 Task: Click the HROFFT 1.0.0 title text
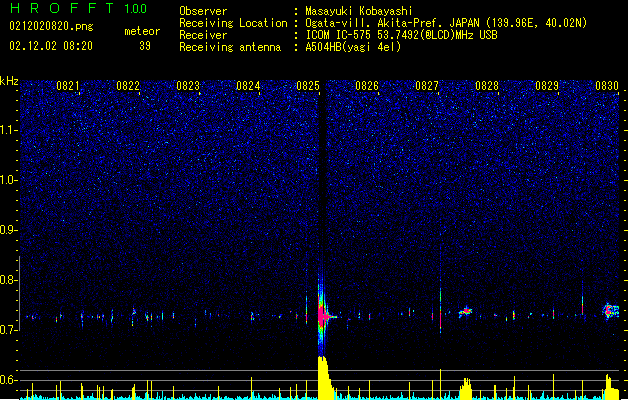click(78, 8)
